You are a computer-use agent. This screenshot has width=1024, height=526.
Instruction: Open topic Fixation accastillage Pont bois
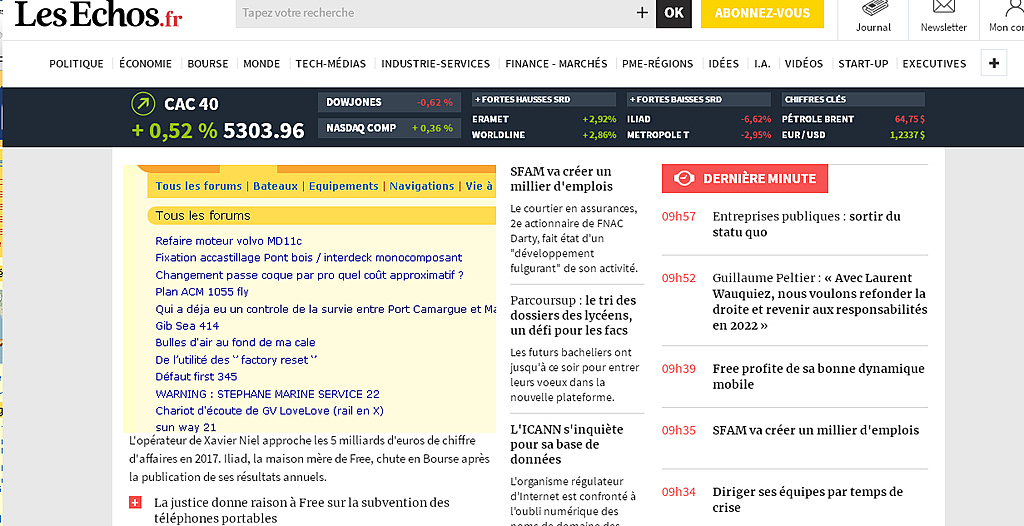(309, 258)
